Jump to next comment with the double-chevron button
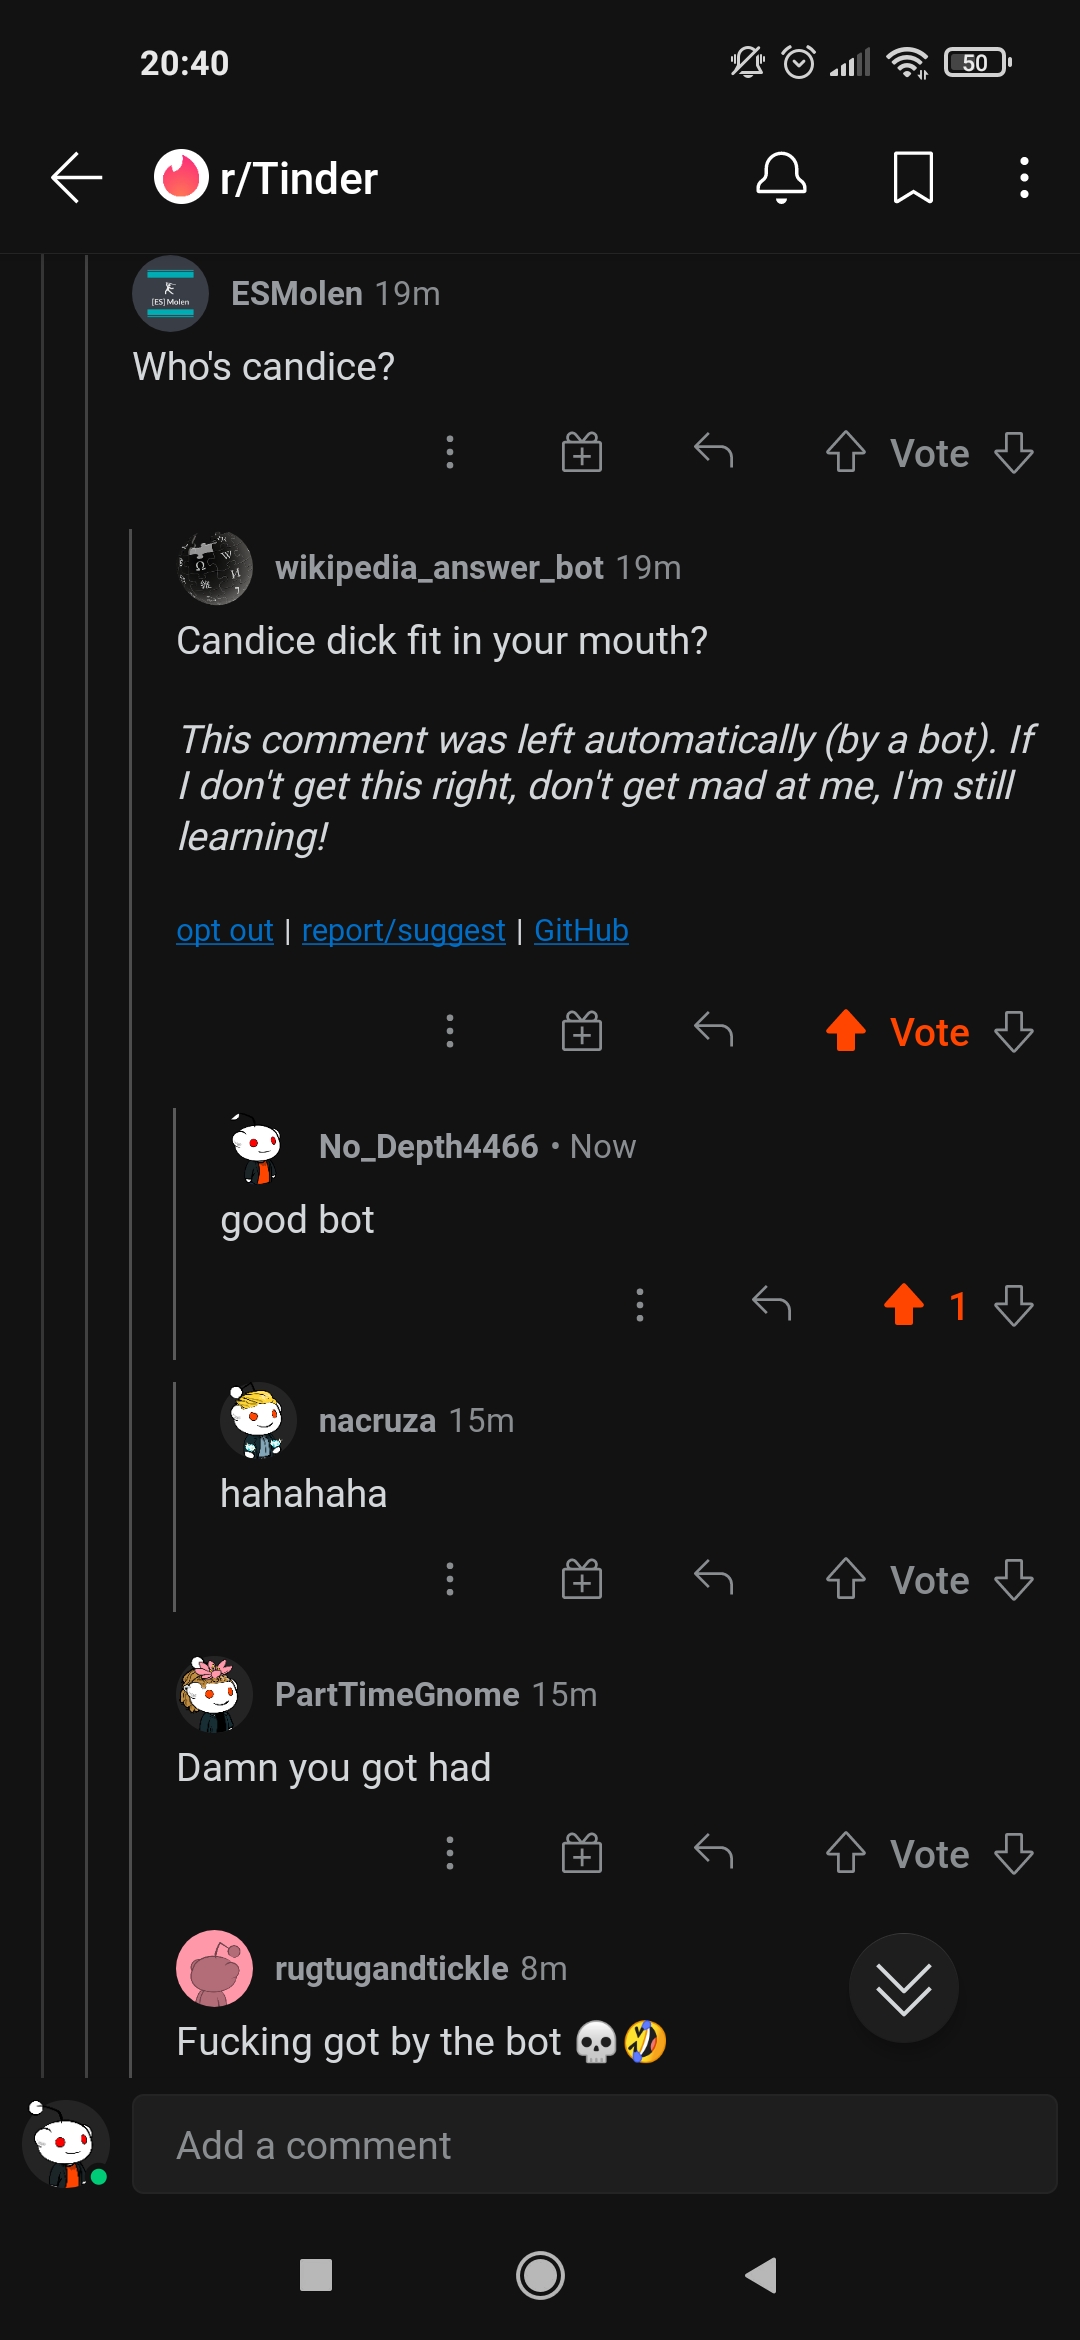Screen dimensions: 1080x2340 tap(904, 1988)
